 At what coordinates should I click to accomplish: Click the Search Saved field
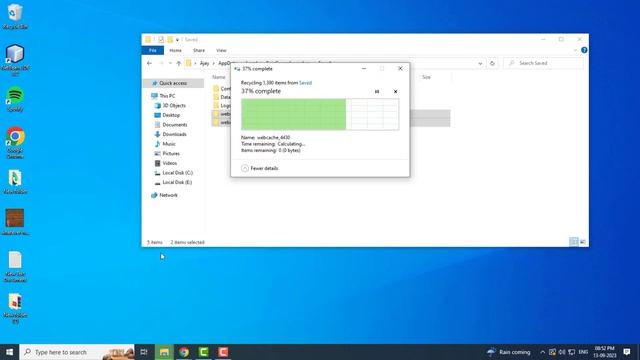(x=544, y=63)
